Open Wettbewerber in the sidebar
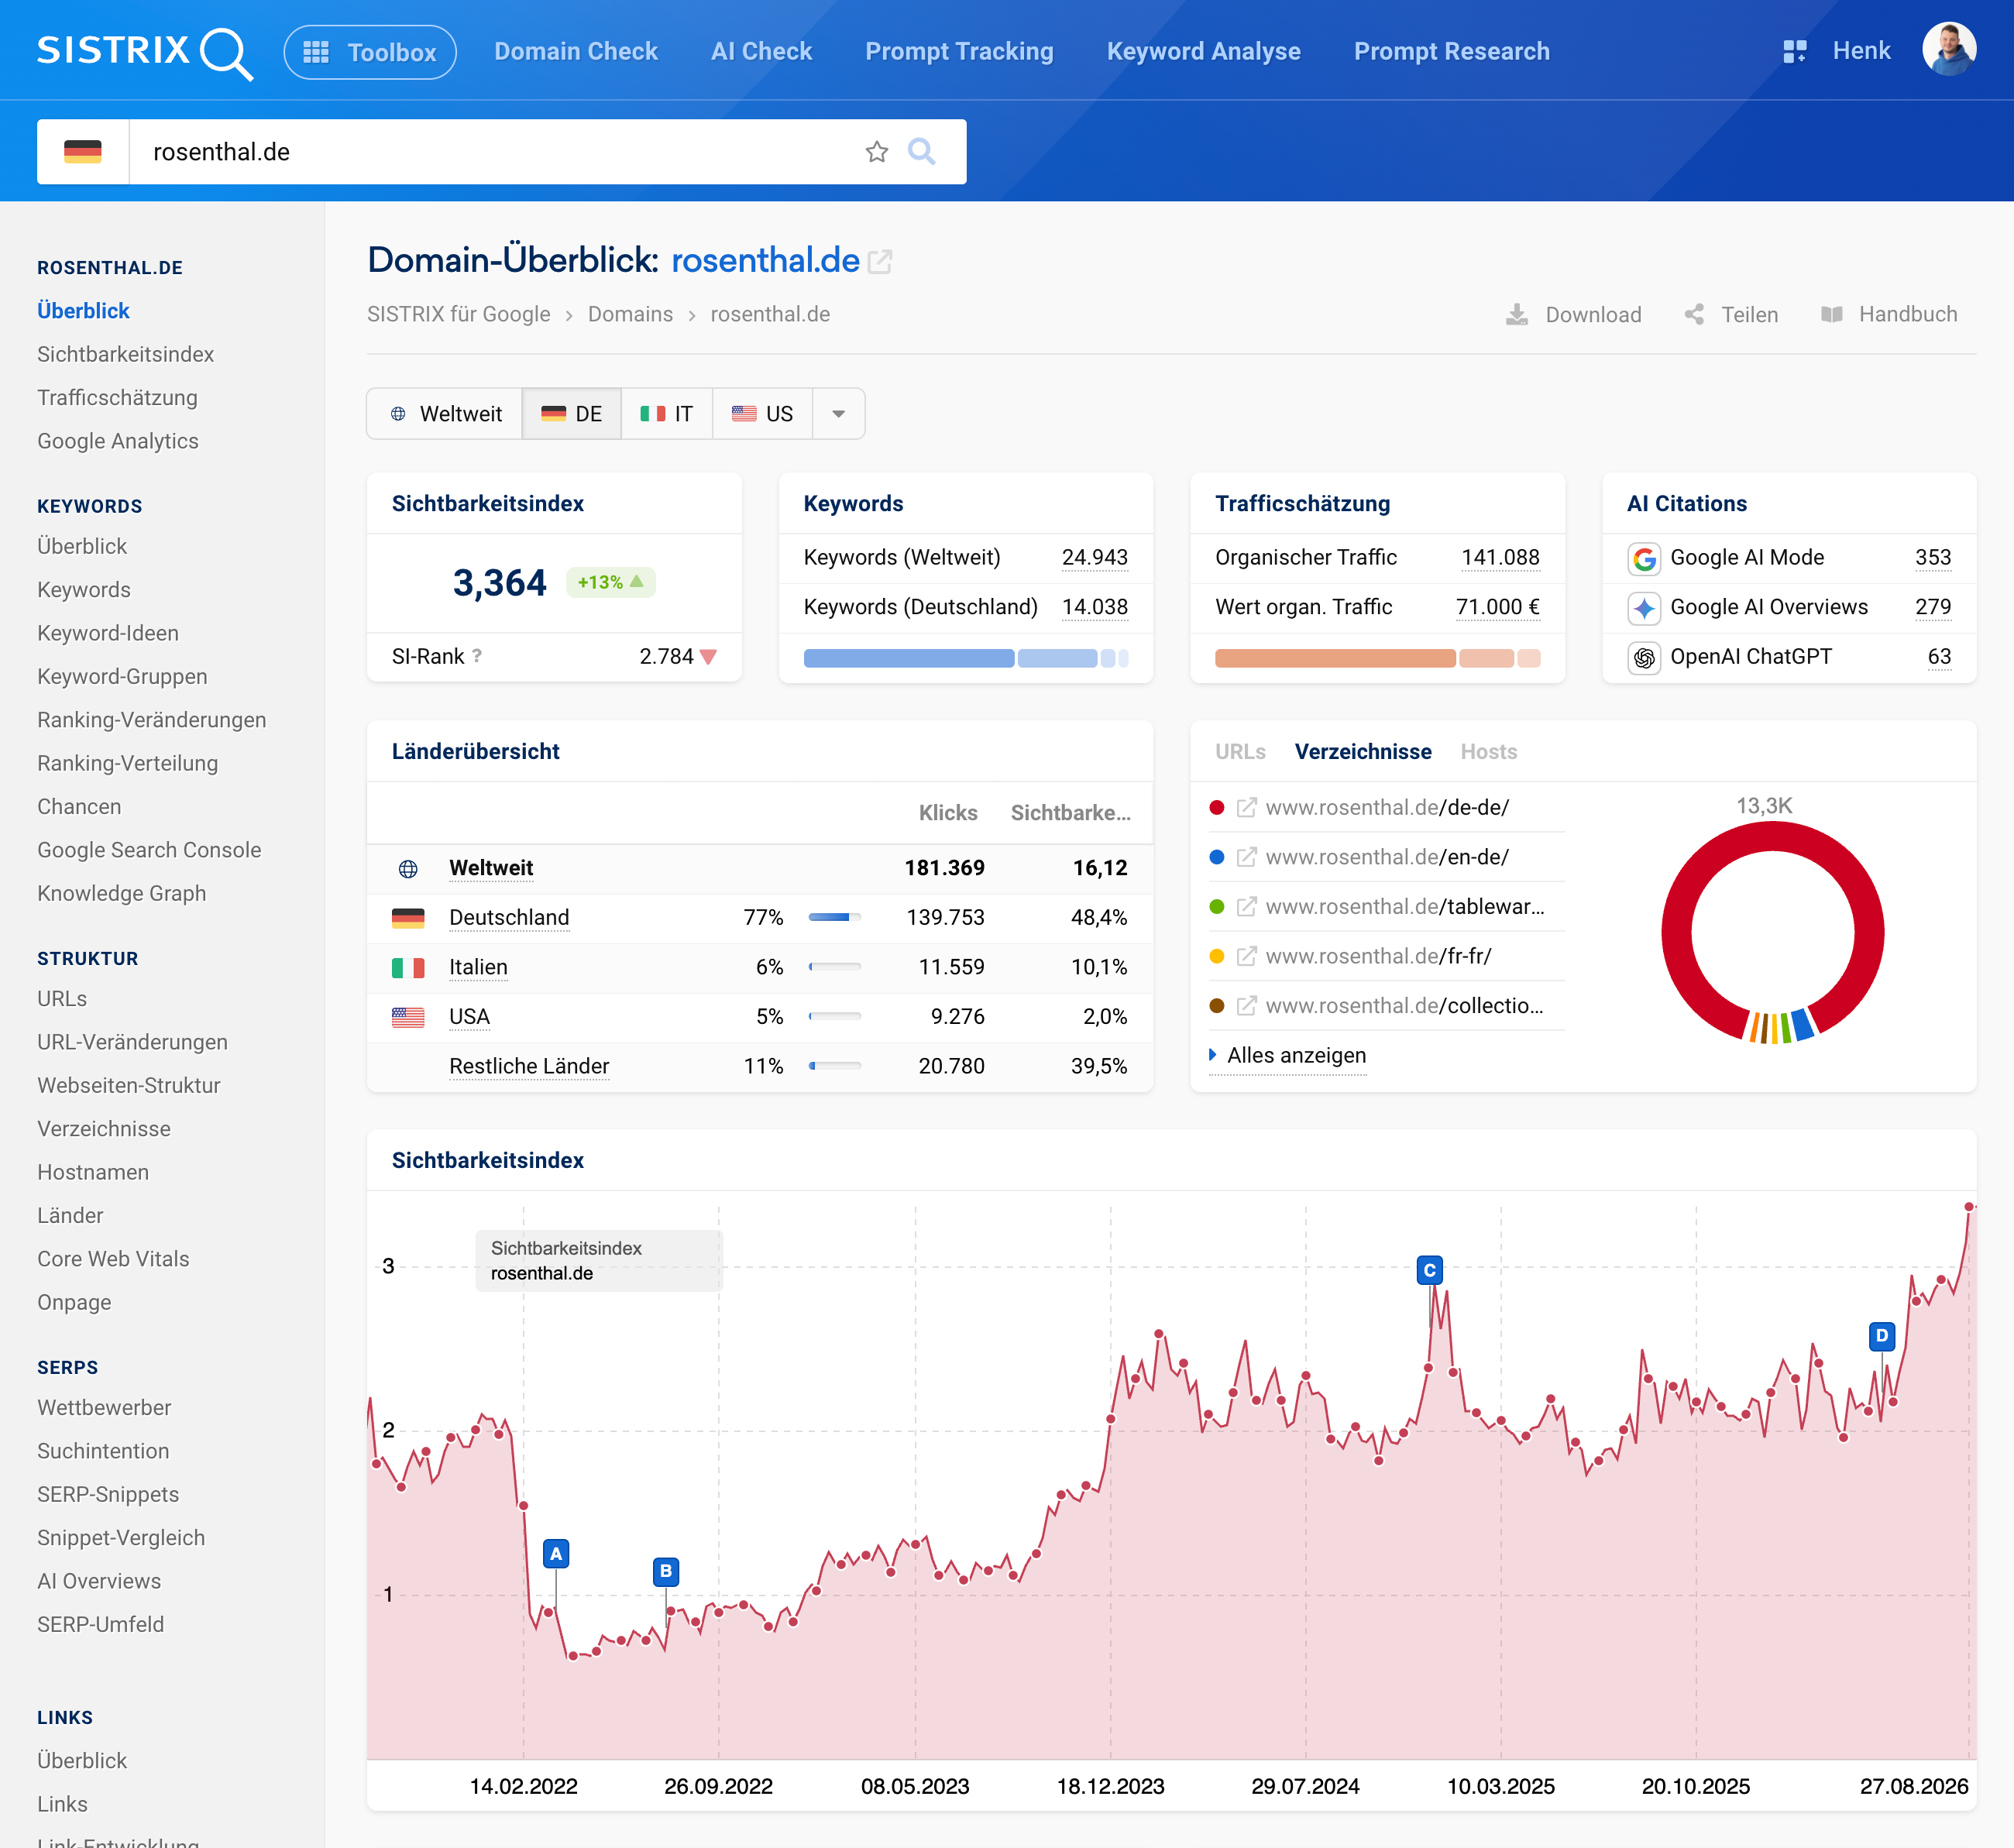 104,1409
